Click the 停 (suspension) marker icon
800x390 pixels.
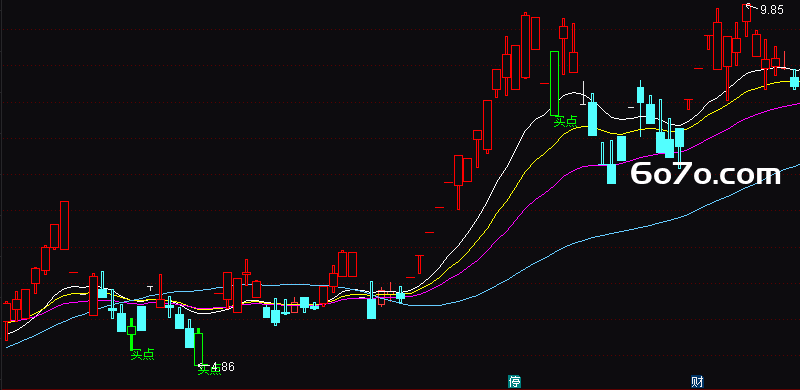(514, 381)
